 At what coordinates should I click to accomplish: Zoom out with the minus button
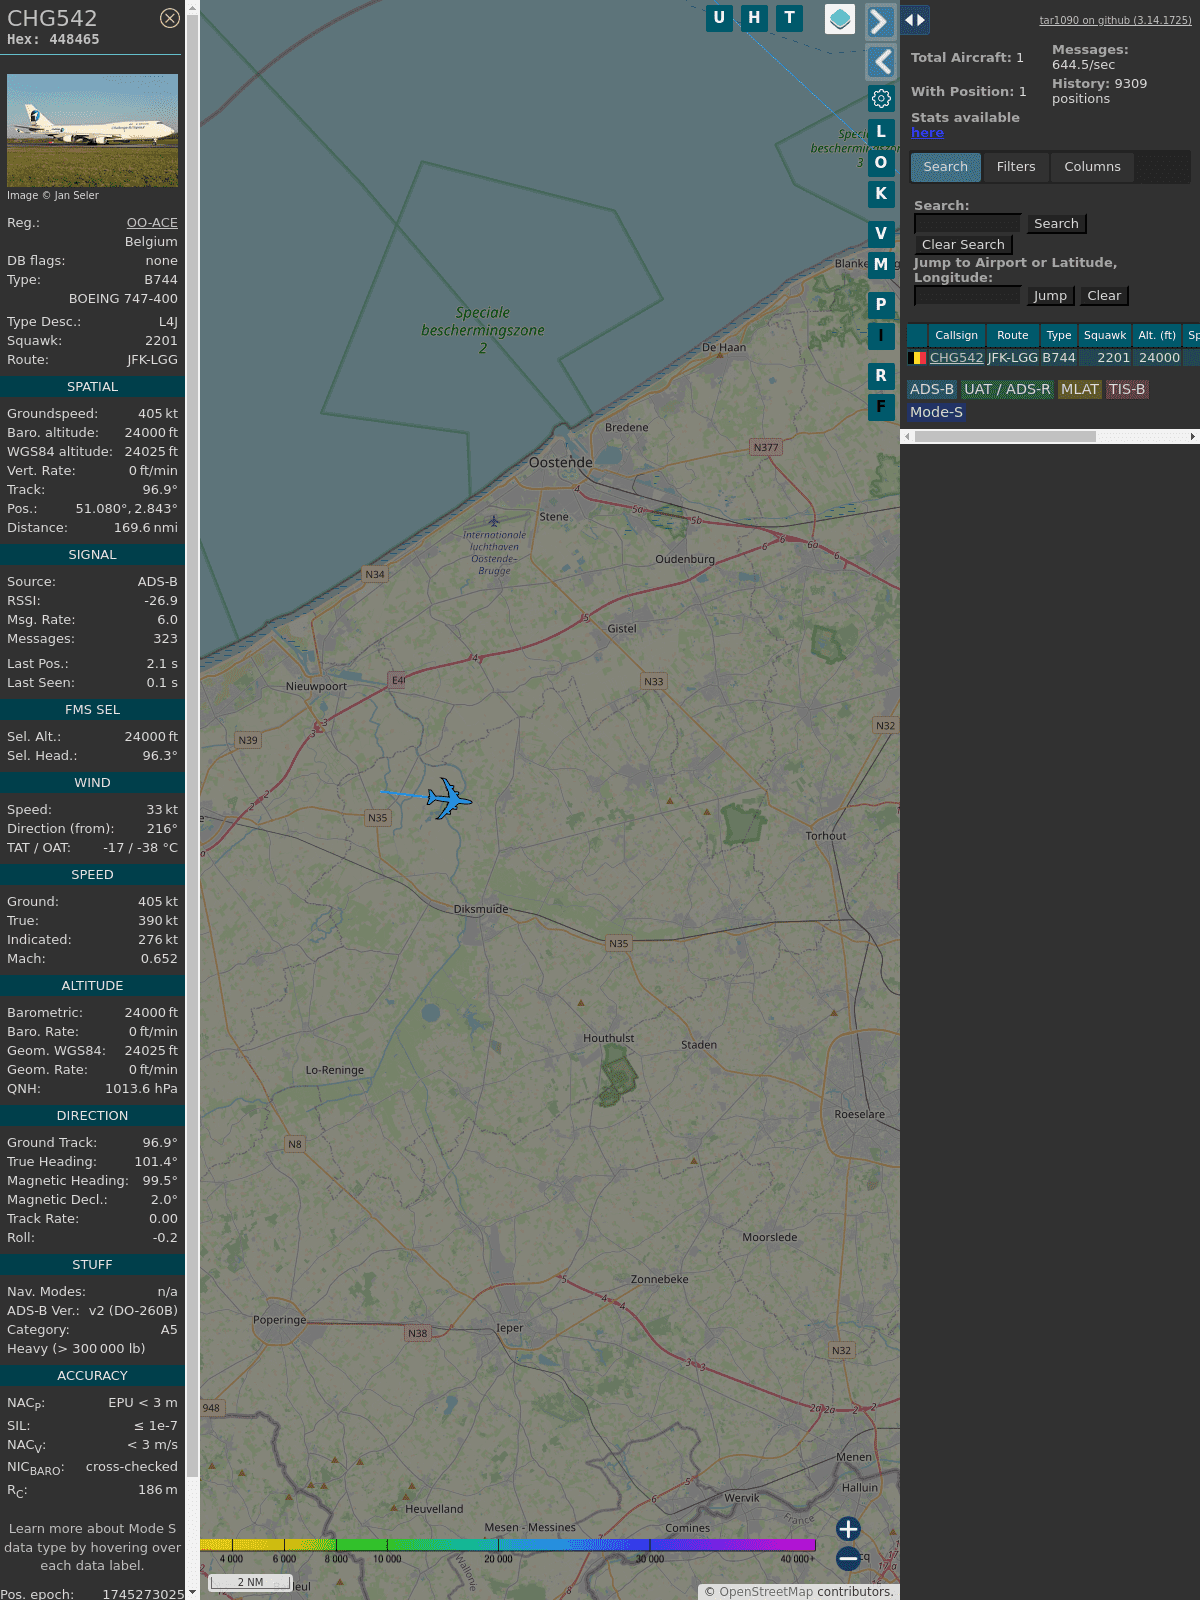(x=848, y=1558)
